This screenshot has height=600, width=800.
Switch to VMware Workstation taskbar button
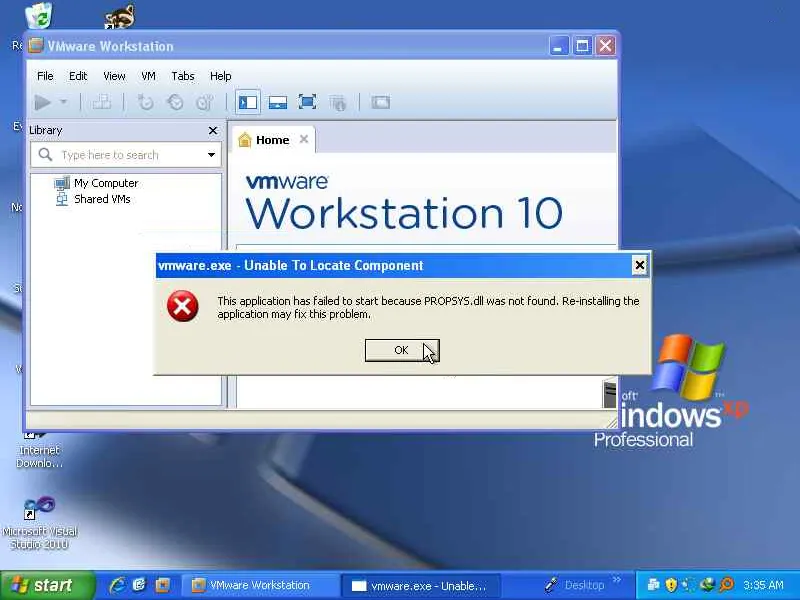point(259,585)
